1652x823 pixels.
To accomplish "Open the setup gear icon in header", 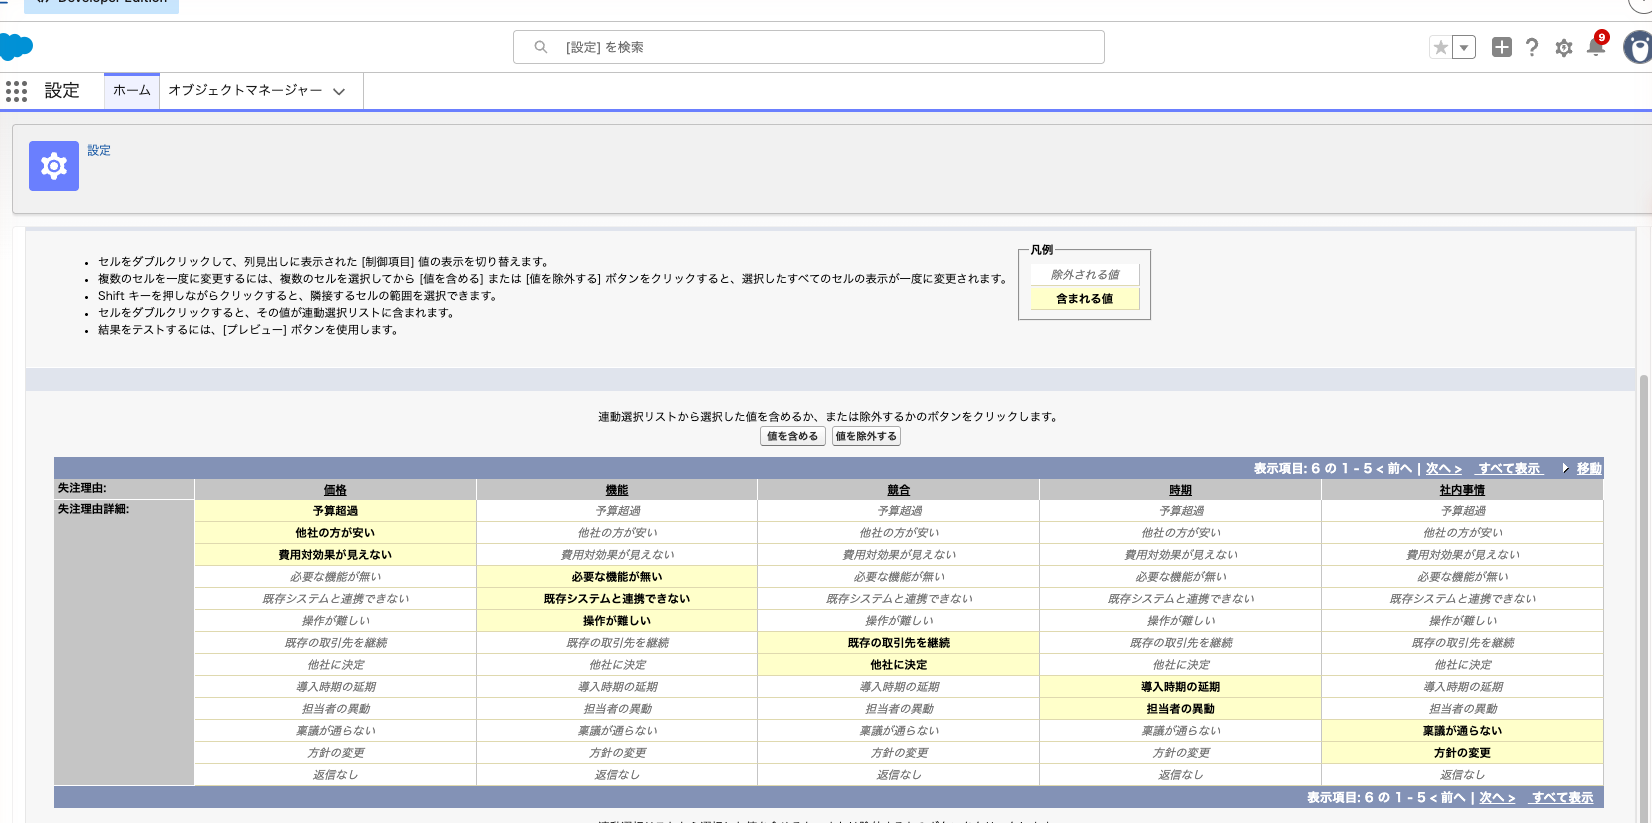I will tap(1564, 48).
